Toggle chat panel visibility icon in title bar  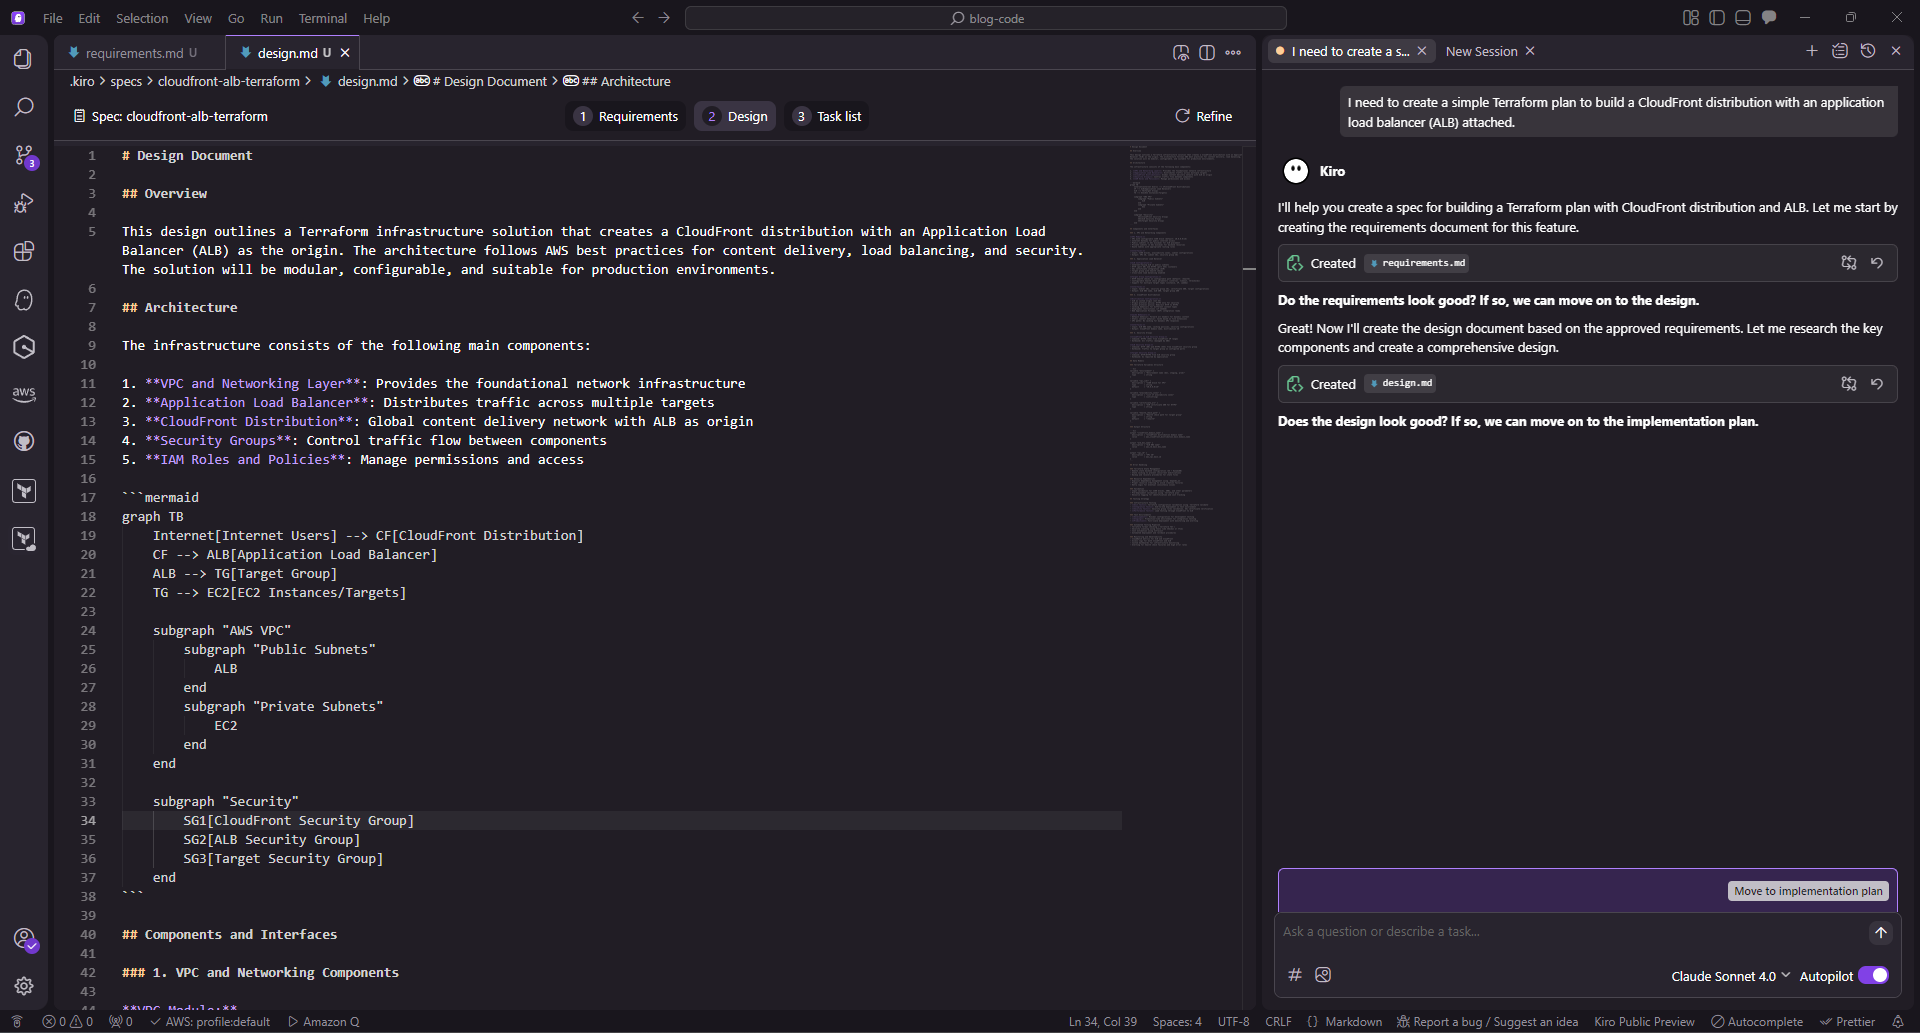(x=1769, y=18)
